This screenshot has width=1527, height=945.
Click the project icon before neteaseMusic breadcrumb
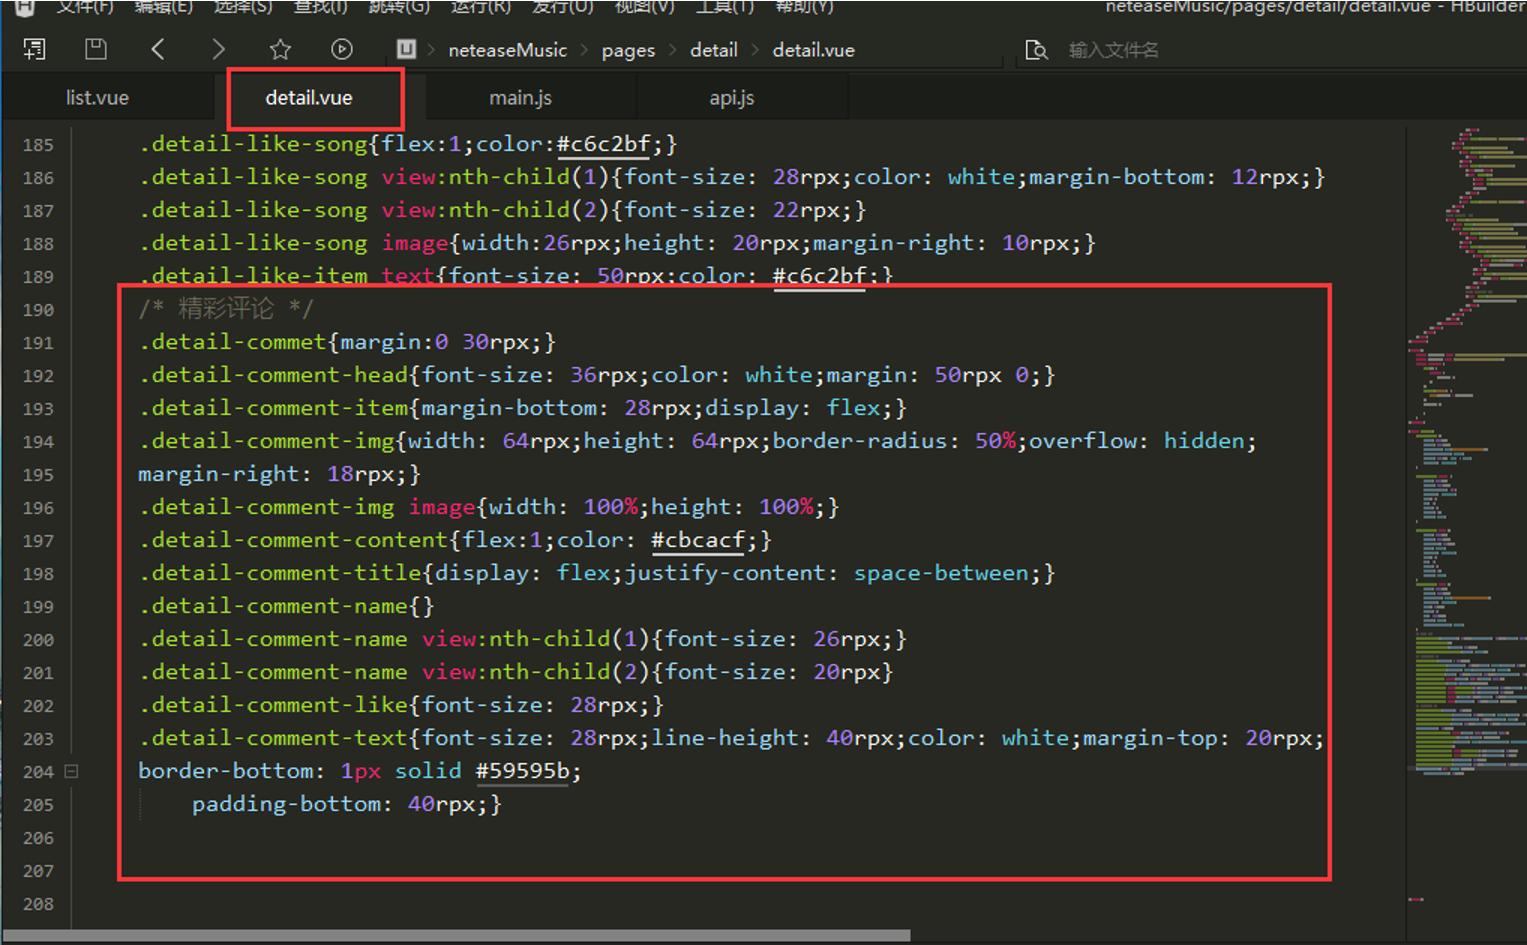[x=406, y=49]
